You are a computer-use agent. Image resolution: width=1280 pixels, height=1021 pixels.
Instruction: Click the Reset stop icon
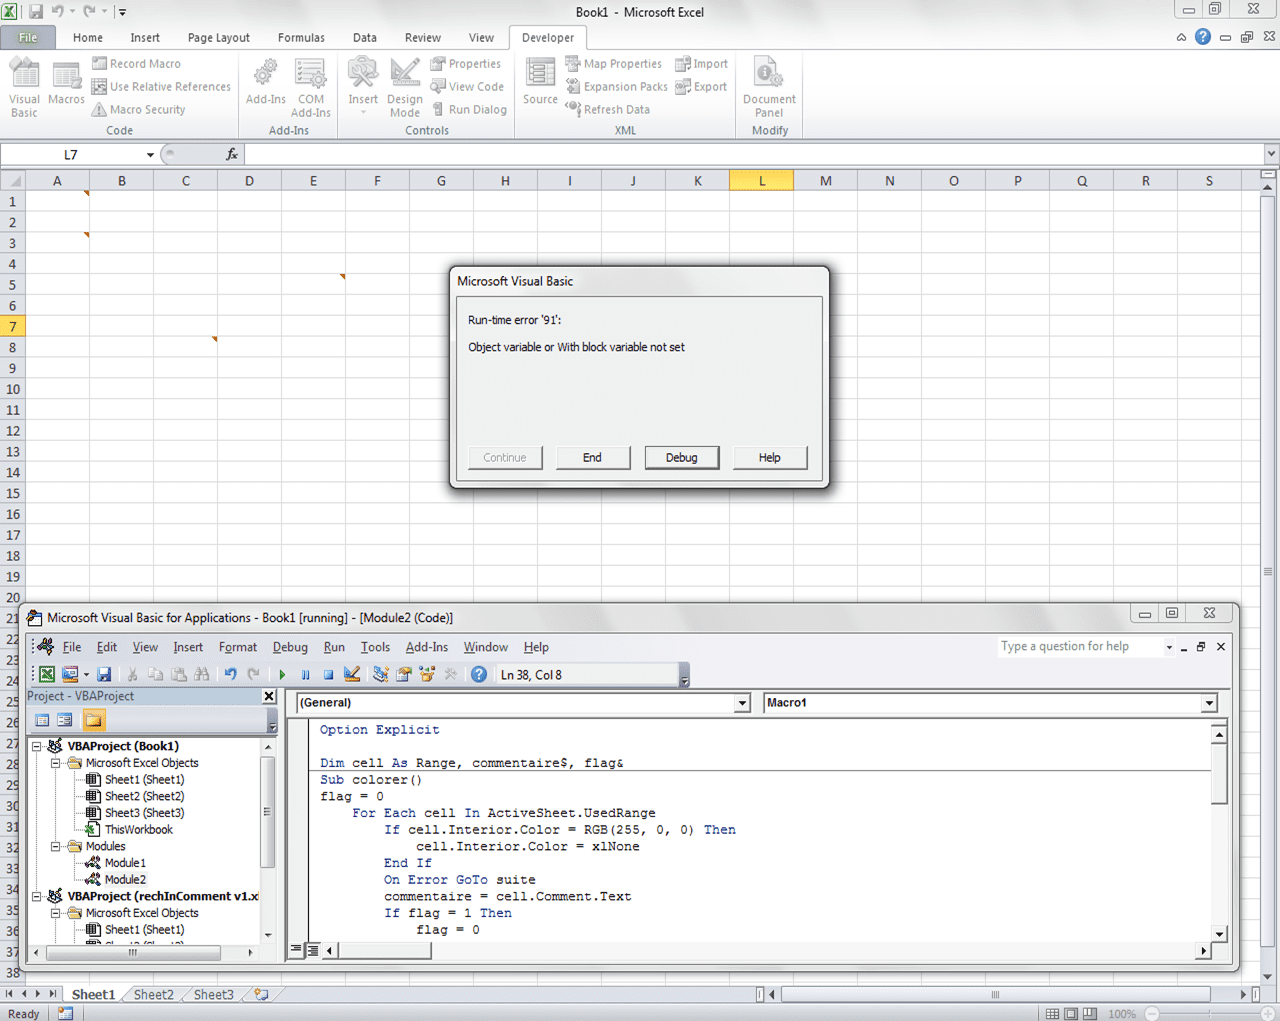point(328,675)
